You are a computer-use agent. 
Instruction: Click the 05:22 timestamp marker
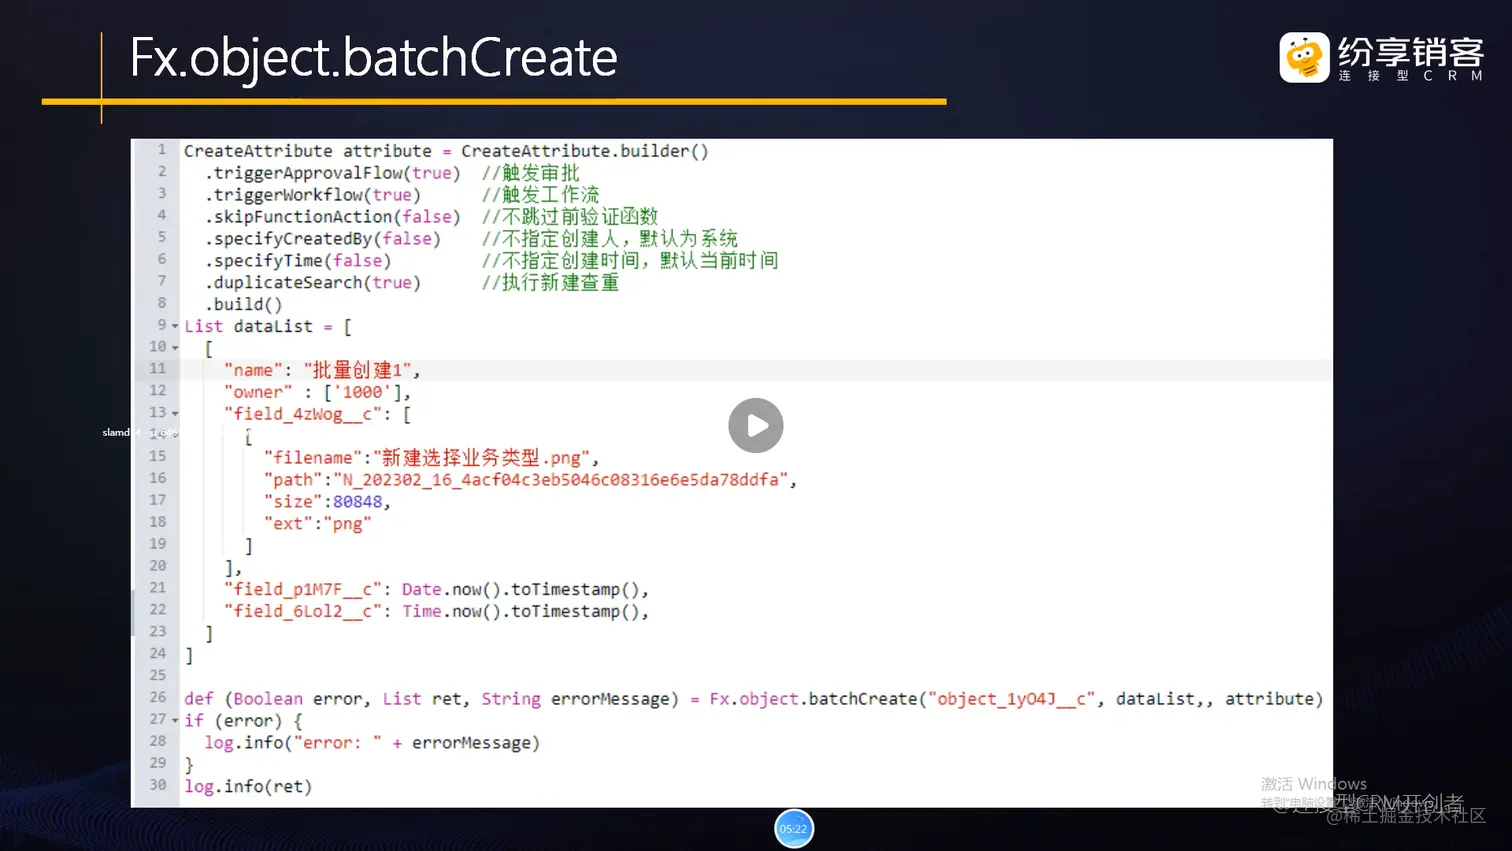tap(793, 829)
